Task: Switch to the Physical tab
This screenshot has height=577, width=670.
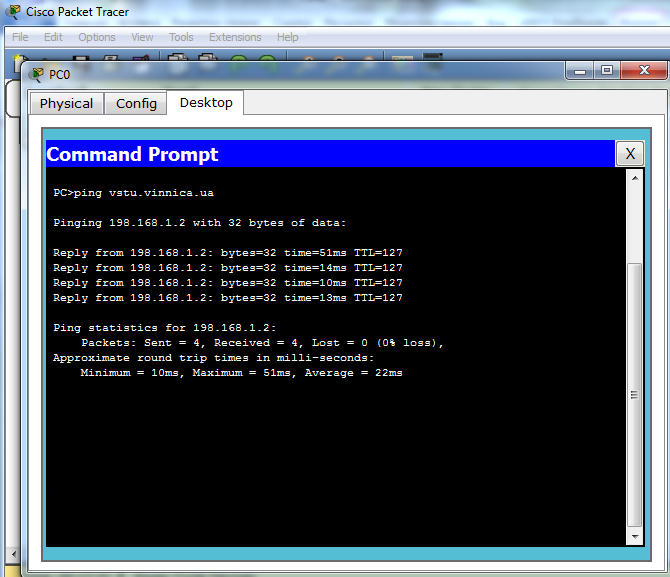Action: tap(66, 104)
